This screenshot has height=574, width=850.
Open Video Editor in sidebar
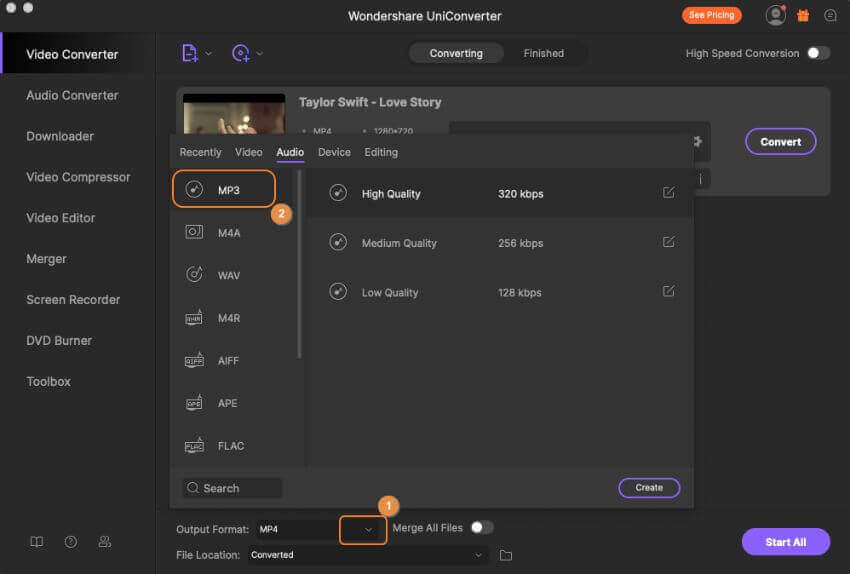[x=61, y=218]
